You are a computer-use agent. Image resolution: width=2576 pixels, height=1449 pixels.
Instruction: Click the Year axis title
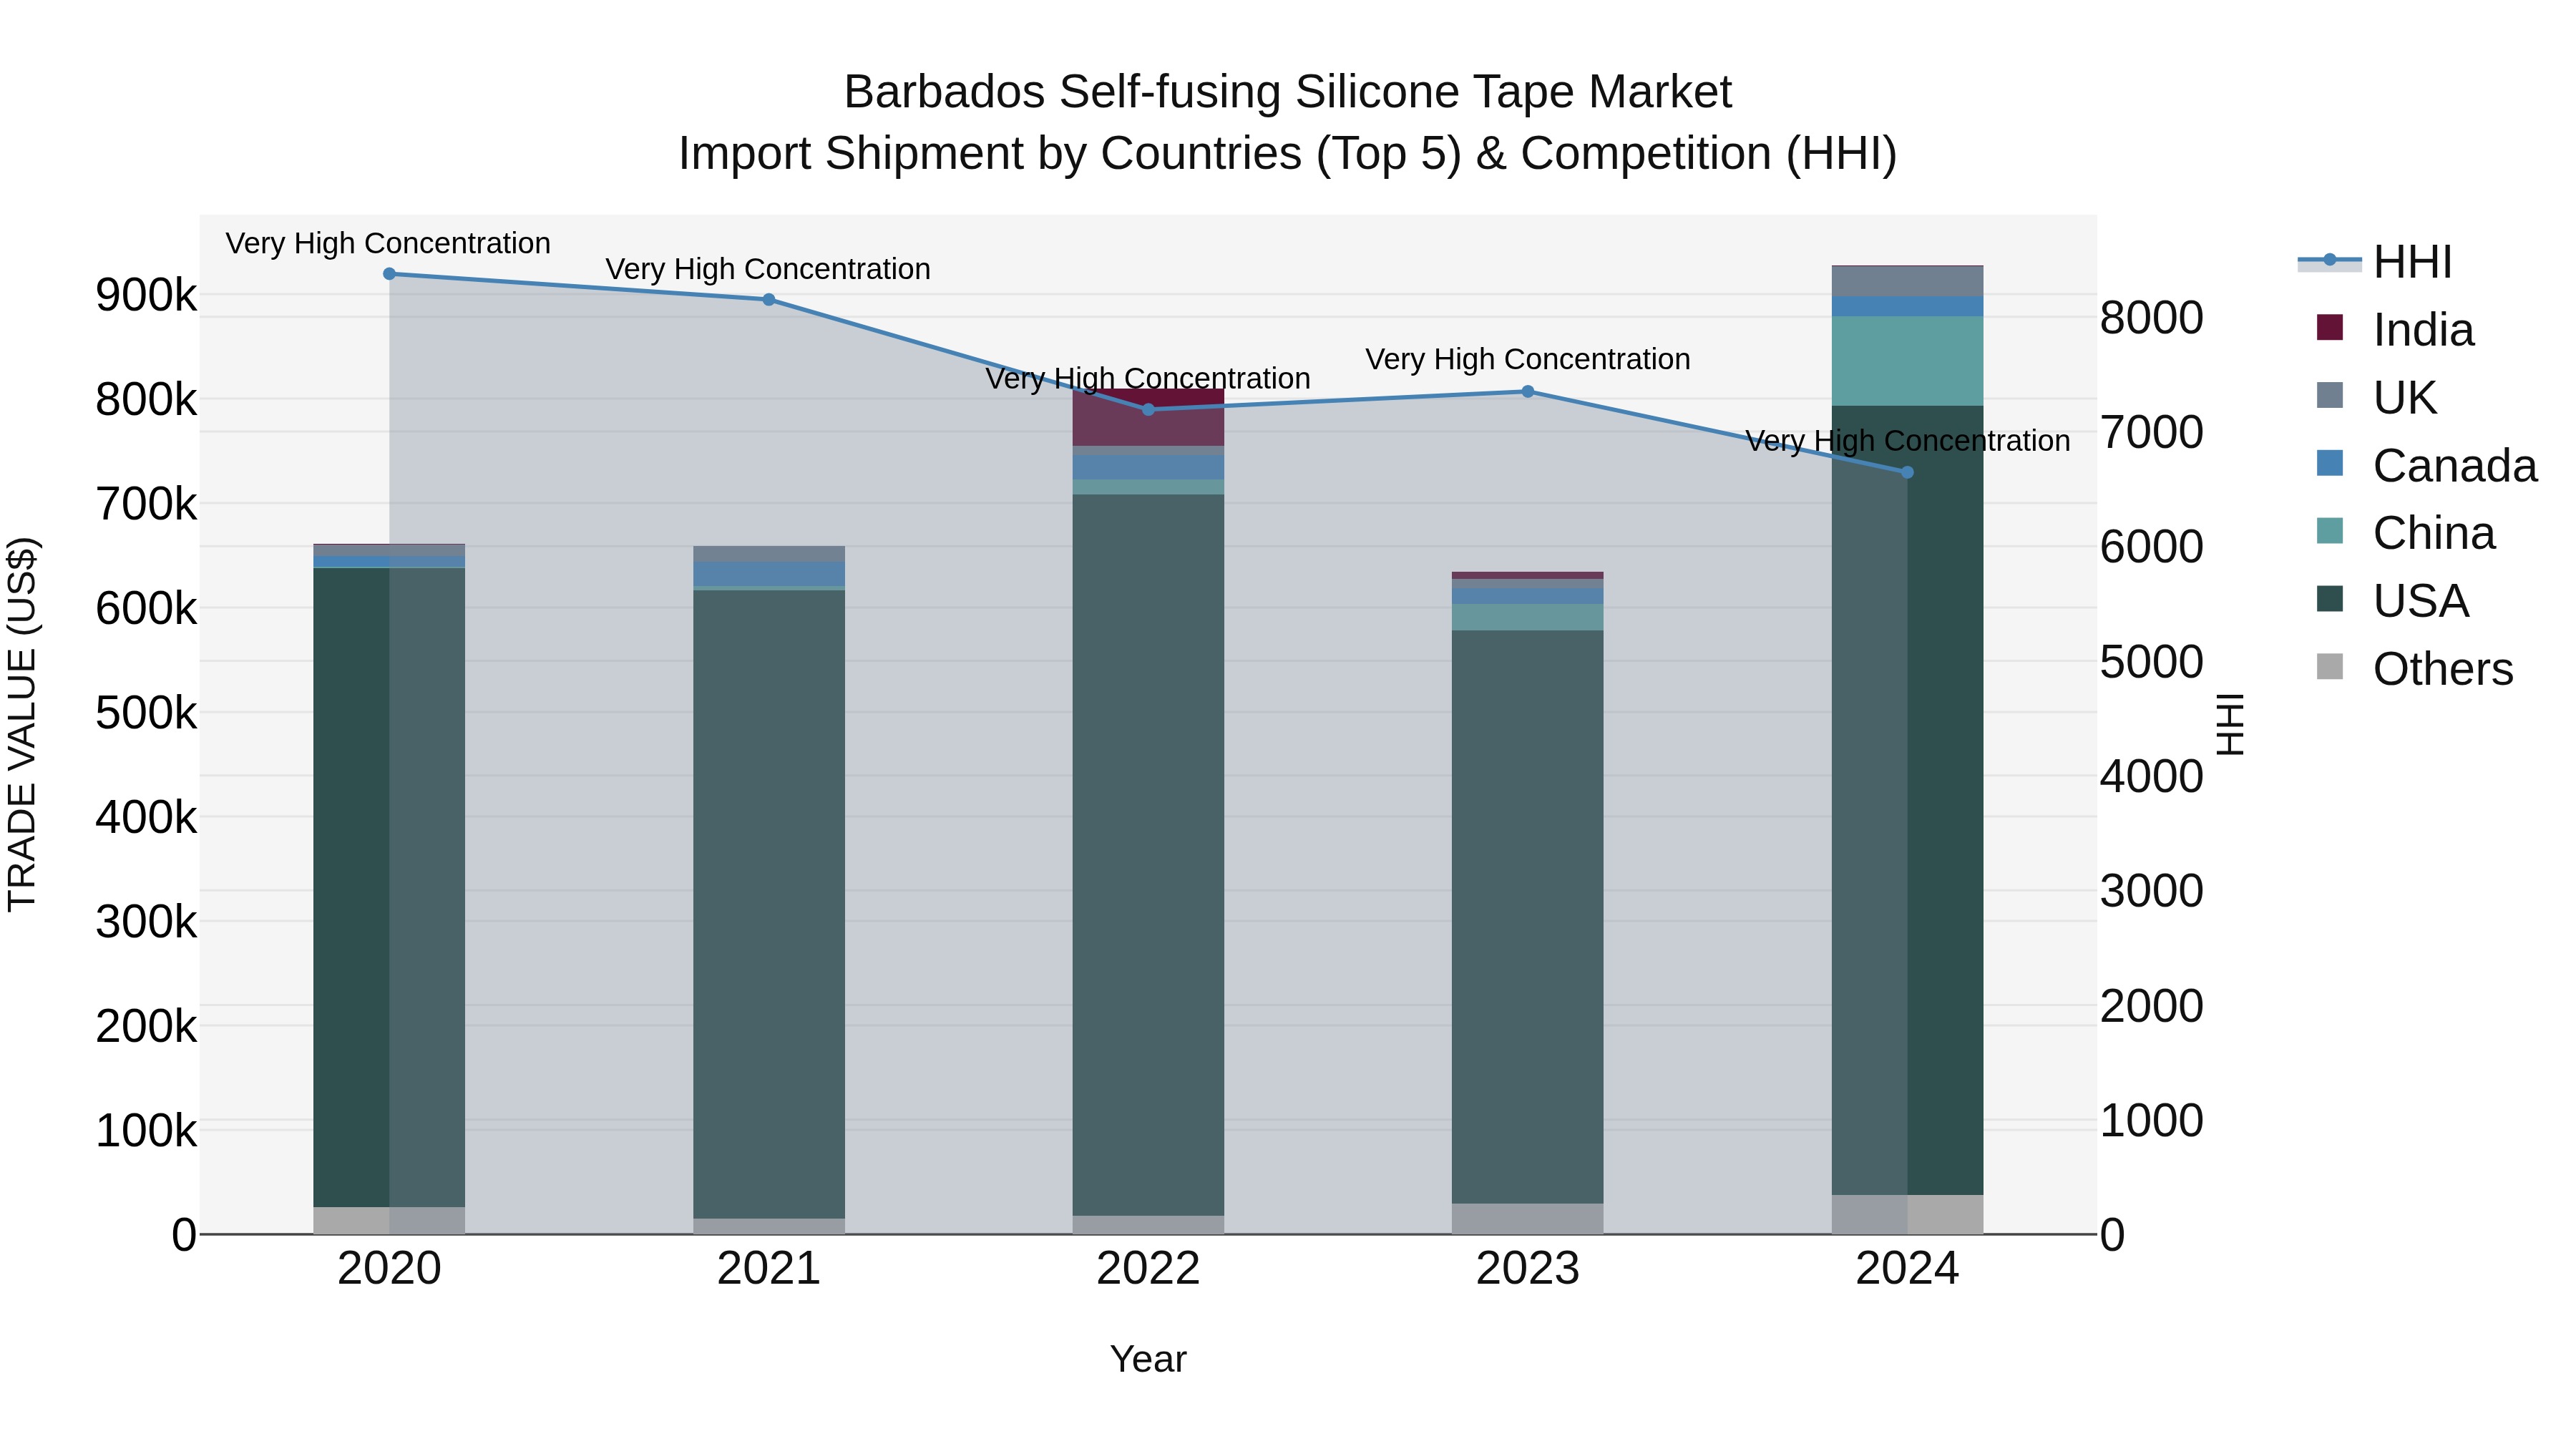click(x=1148, y=1360)
